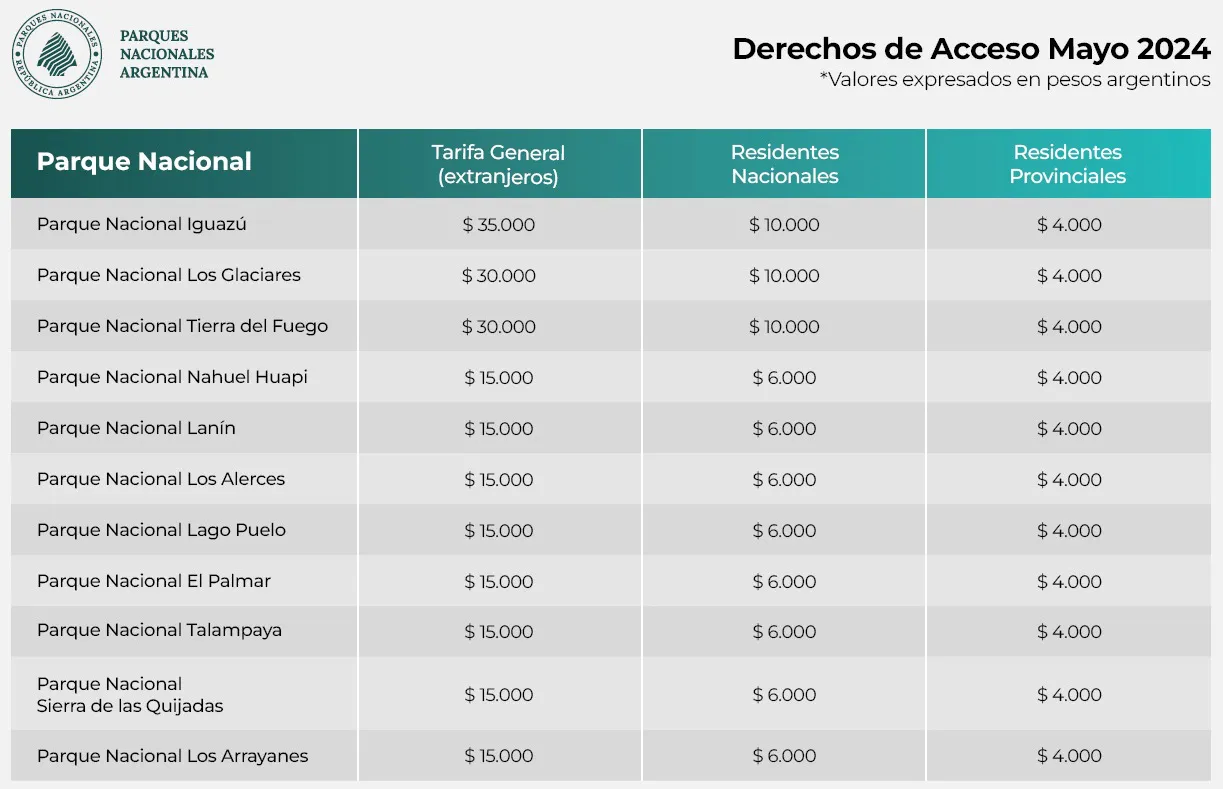Click the Derechos de Acceso Mayo 2024 title
This screenshot has width=1223, height=789.
pyautogui.click(x=971, y=49)
